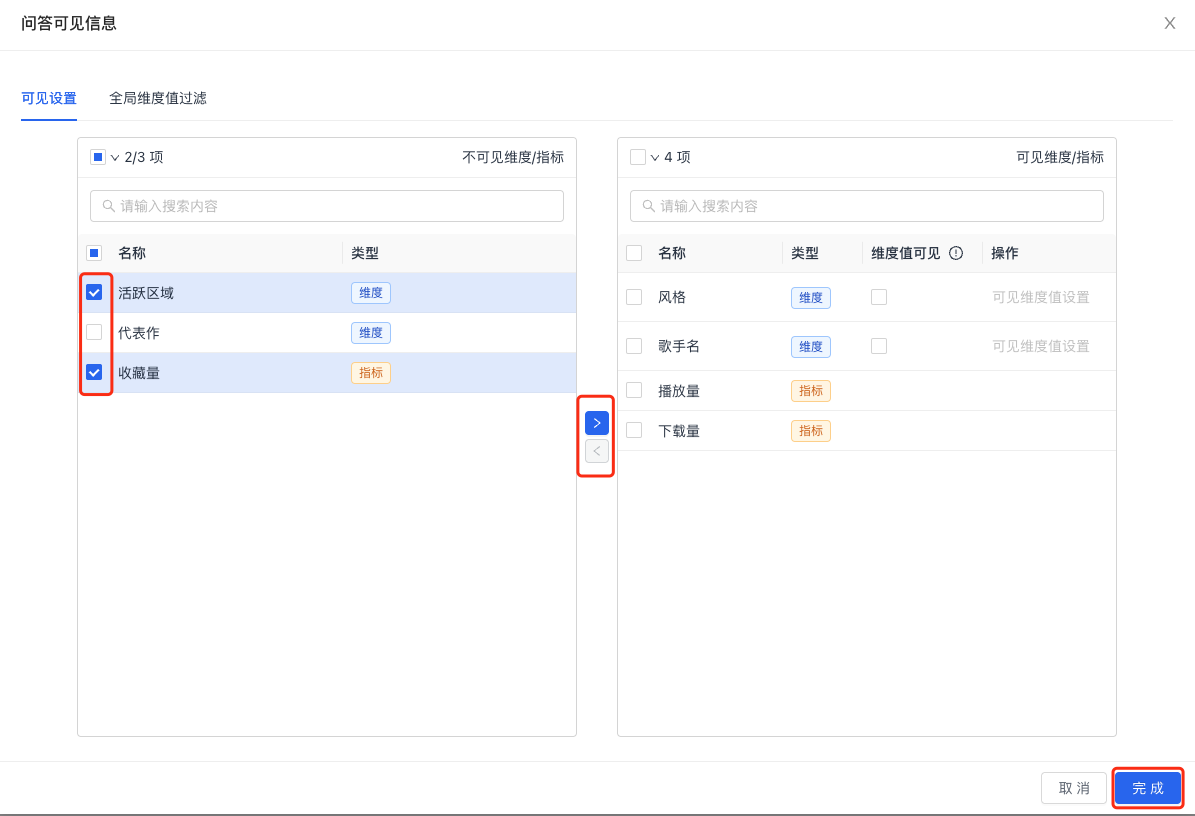The height and width of the screenshot is (816, 1195).
Task: Uncheck the 收藏量 checkbox
Action: point(94,372)
